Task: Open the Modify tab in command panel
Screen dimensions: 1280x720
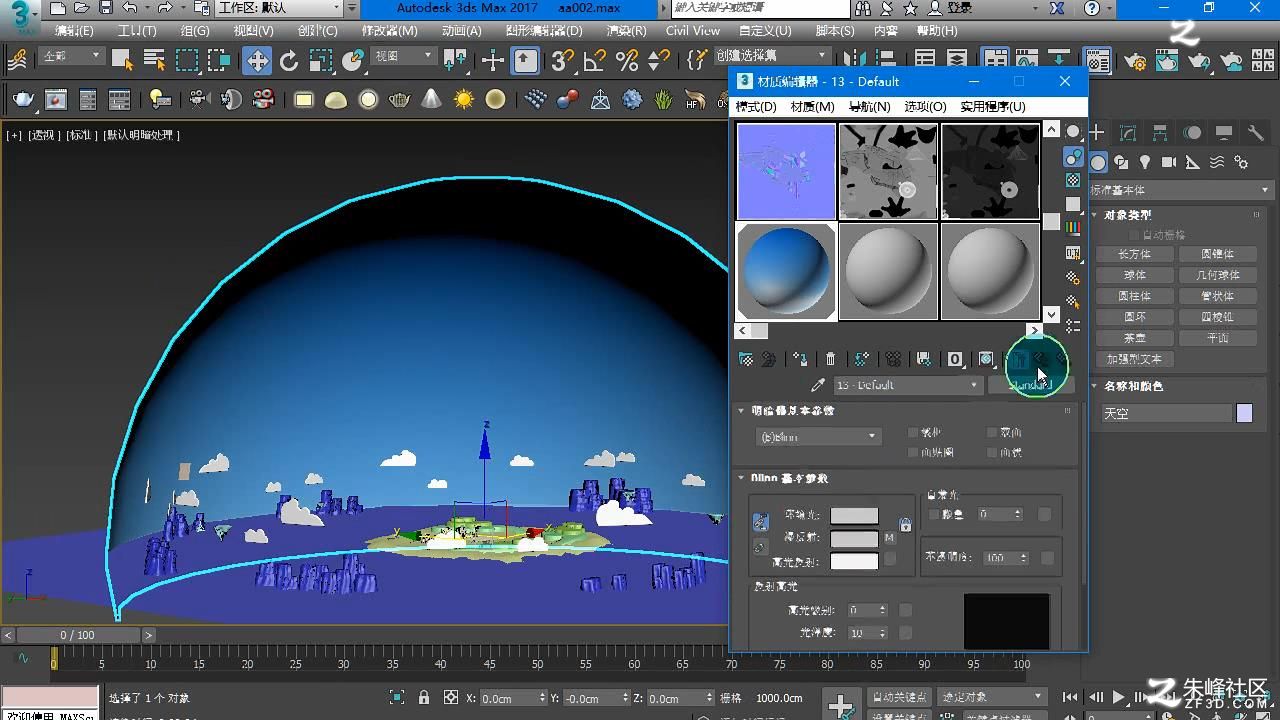Action: pos(1128,133)
